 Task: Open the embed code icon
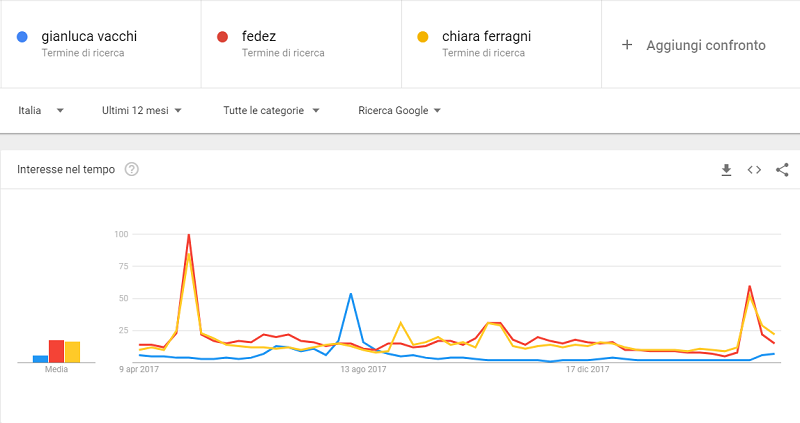(x=754, y=170)
